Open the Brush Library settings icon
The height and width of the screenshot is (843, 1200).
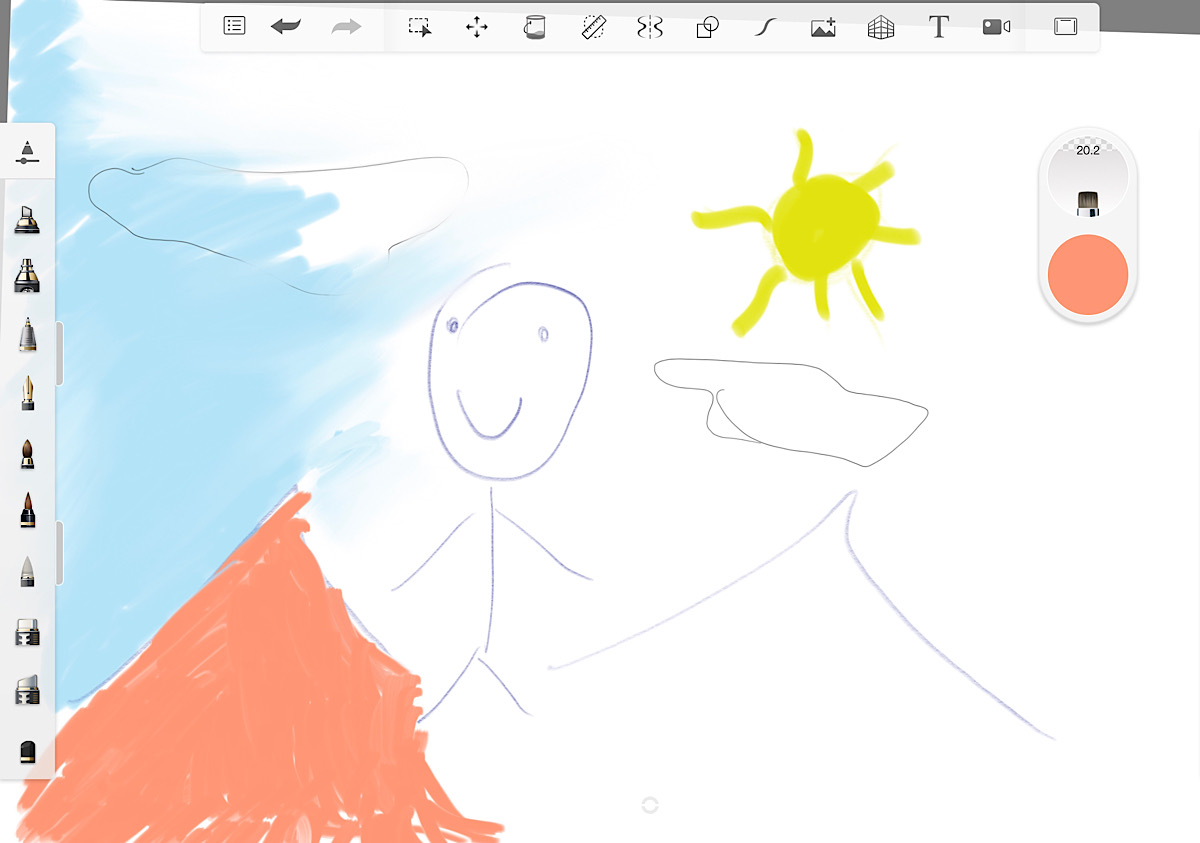coord(27,152)
